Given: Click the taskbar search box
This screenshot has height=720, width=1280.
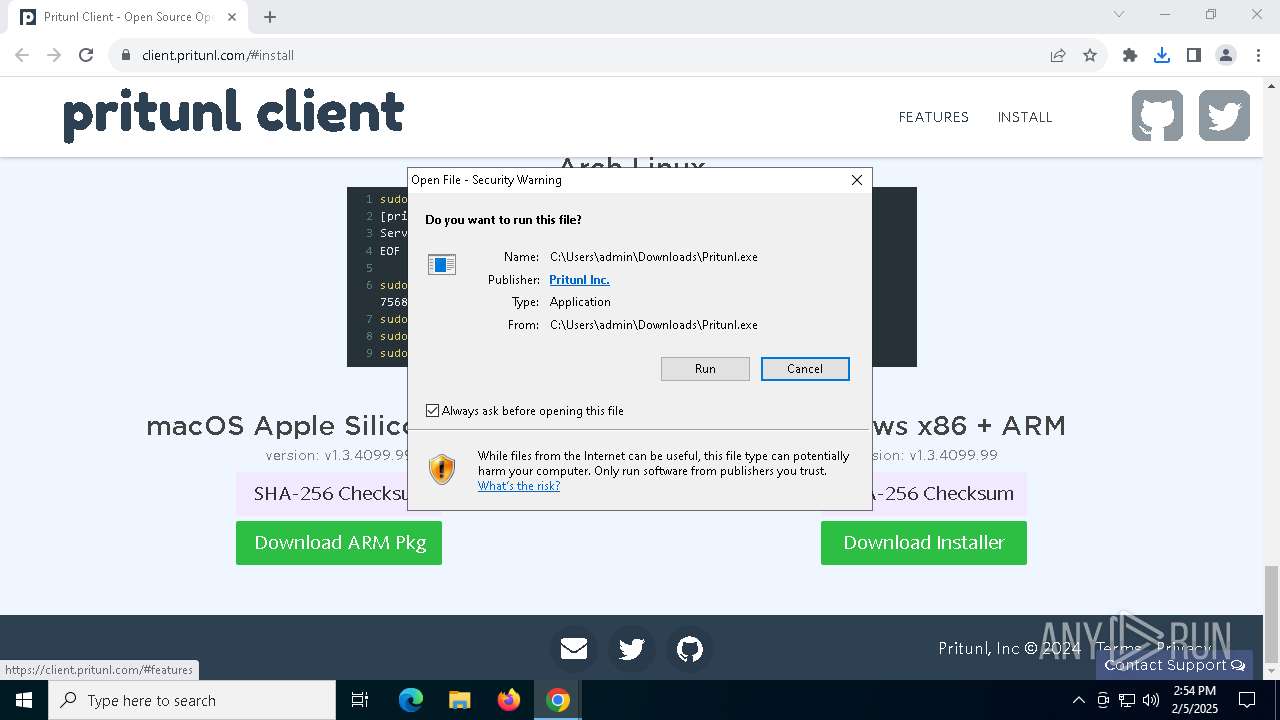Looking at the screenshot, I should pyautogui.click(x=192, y=700).
